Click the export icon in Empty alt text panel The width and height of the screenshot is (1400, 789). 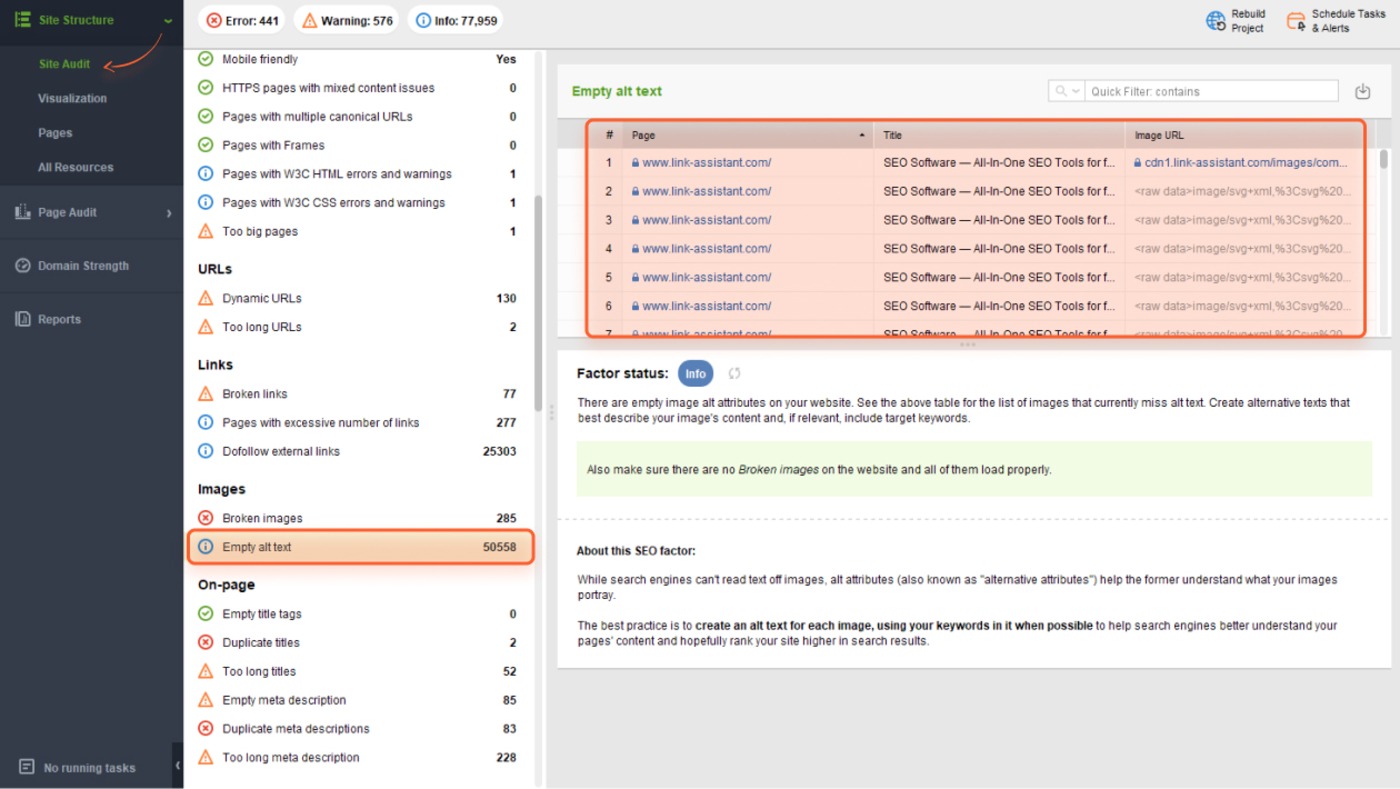pyautogui.click(x=1362, y=90)
